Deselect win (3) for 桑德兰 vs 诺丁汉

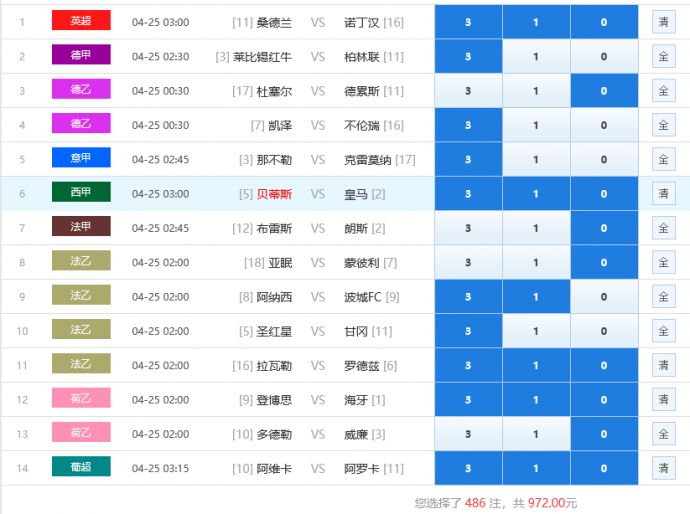468,22
